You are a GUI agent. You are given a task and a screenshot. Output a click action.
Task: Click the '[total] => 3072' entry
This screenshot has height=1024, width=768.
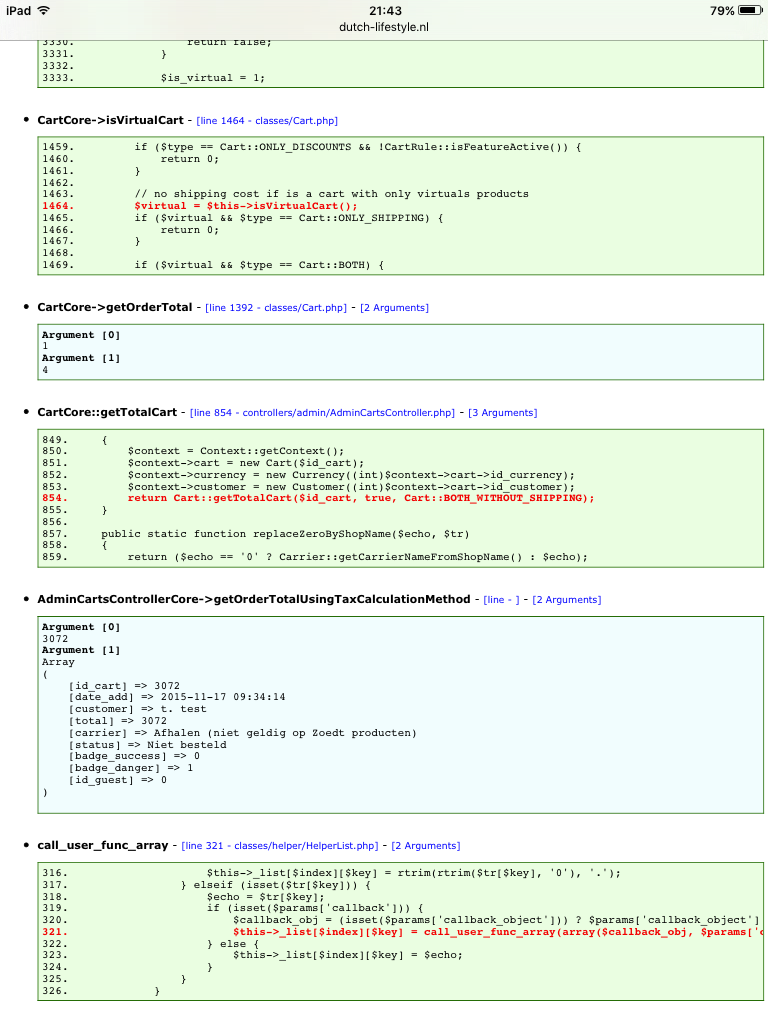pos(118,721)
